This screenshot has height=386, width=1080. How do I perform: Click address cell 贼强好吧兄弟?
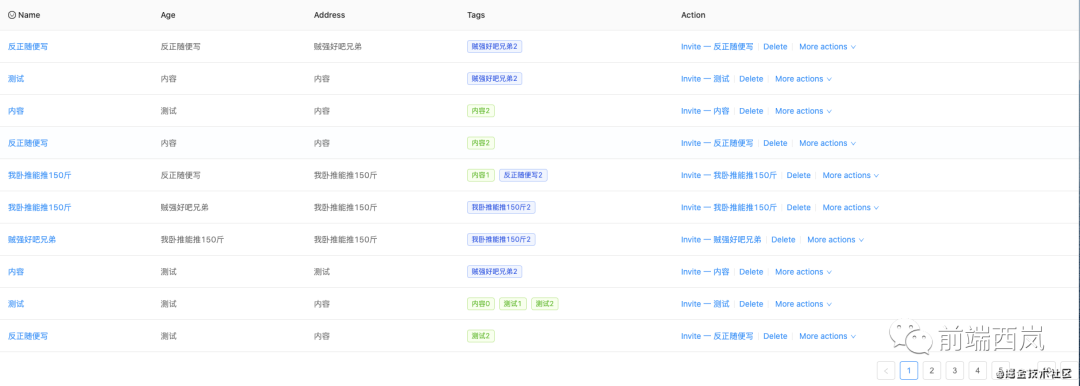338,47
